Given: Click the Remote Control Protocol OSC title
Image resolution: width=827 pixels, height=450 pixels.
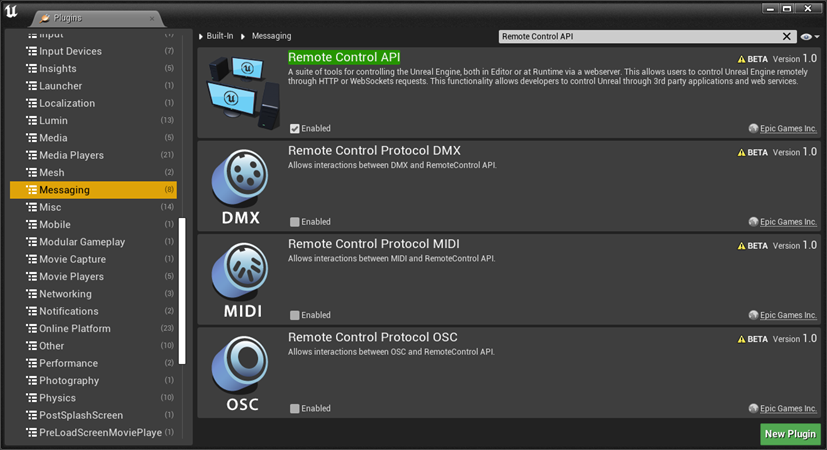Looking at the screenshot, I should [x=372, y=337].
